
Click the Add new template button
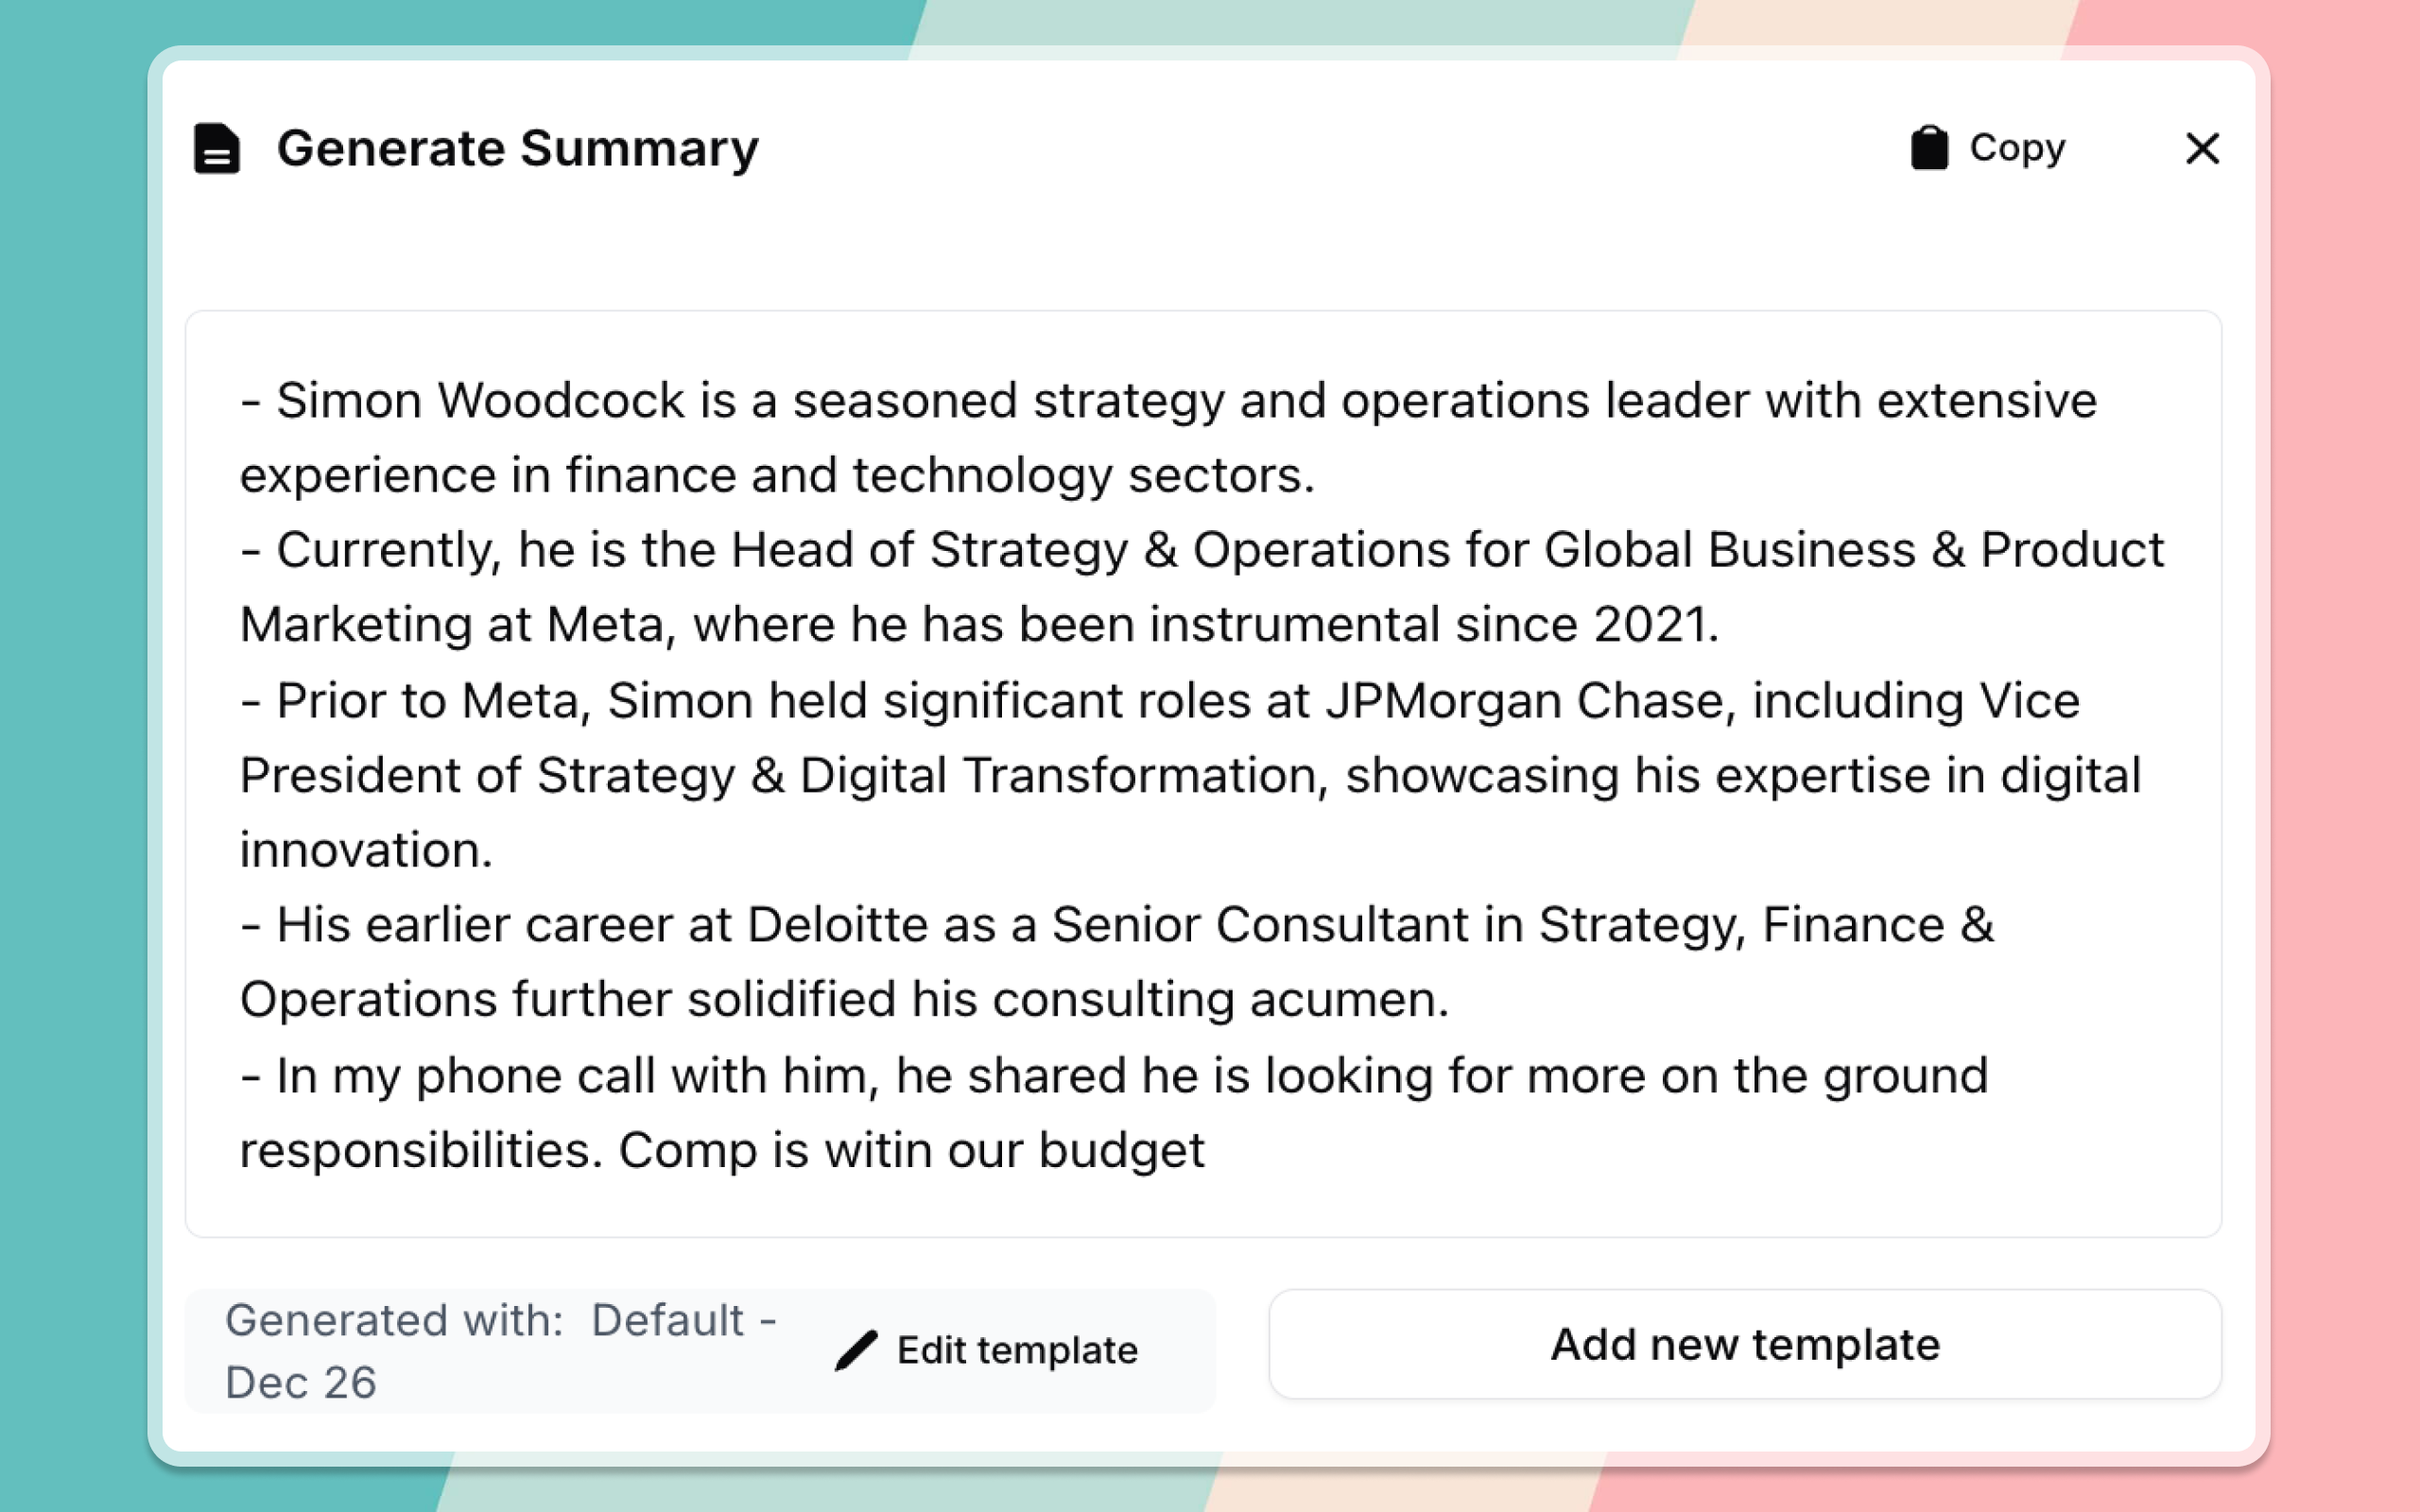point(1744,1344)
